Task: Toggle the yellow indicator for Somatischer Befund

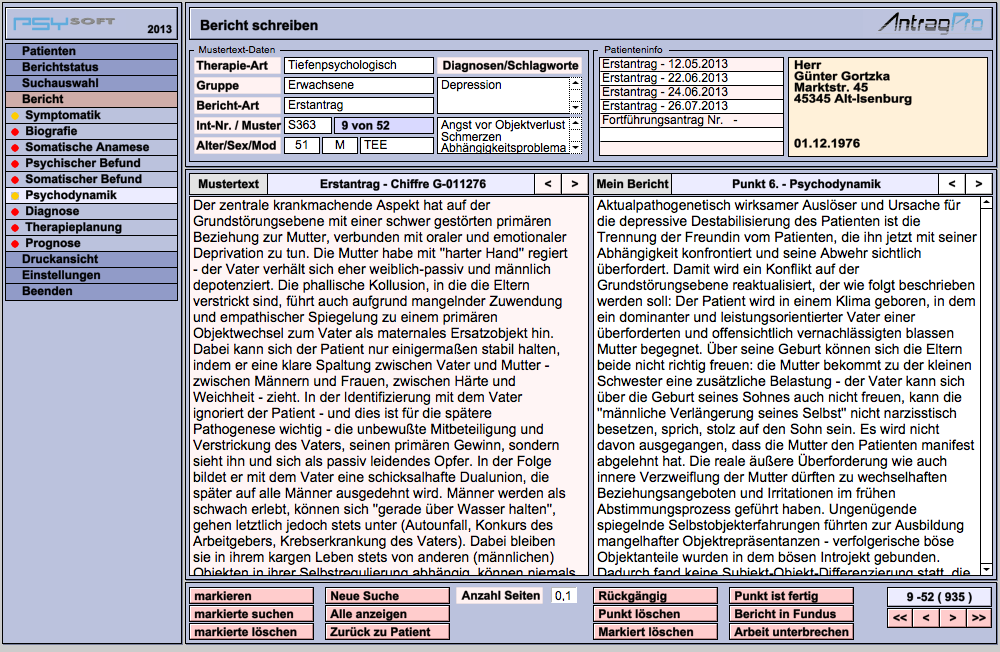Action: point(14,179)
